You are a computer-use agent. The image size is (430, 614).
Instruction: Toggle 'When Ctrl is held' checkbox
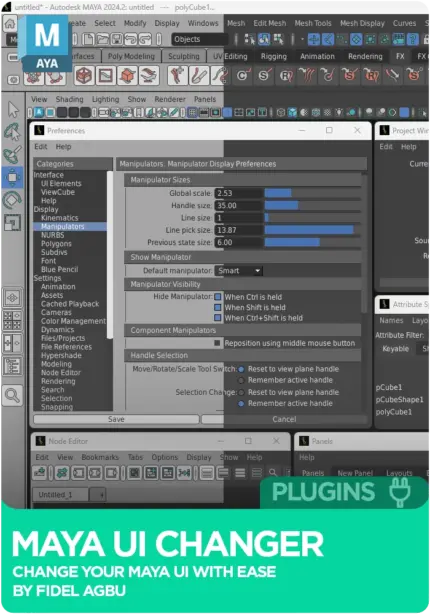(218, 297)
